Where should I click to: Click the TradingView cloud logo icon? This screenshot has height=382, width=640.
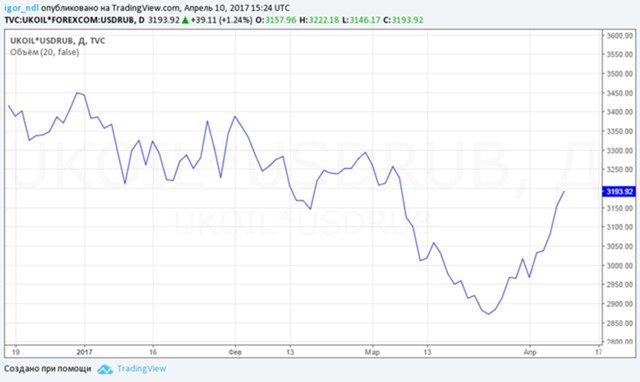[105, 369]
